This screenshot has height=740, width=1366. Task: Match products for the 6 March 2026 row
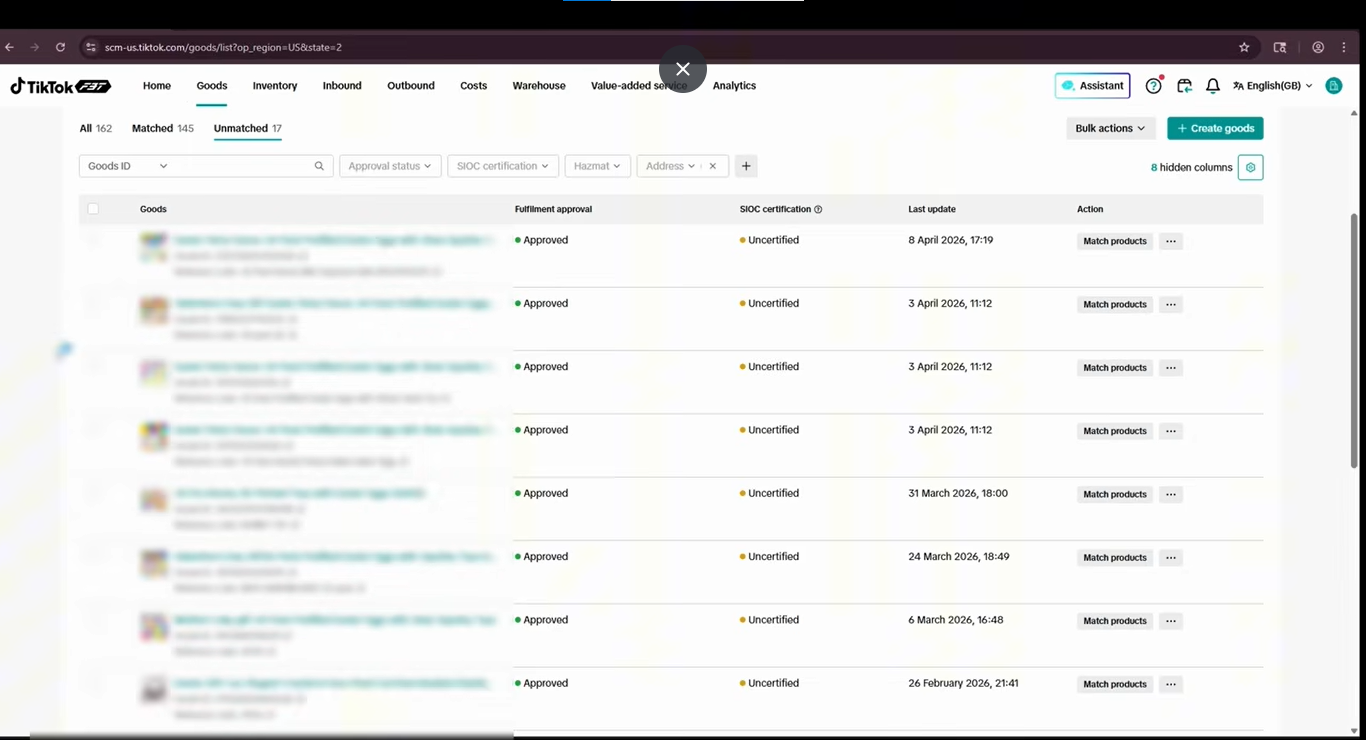tap(1115, 621)
